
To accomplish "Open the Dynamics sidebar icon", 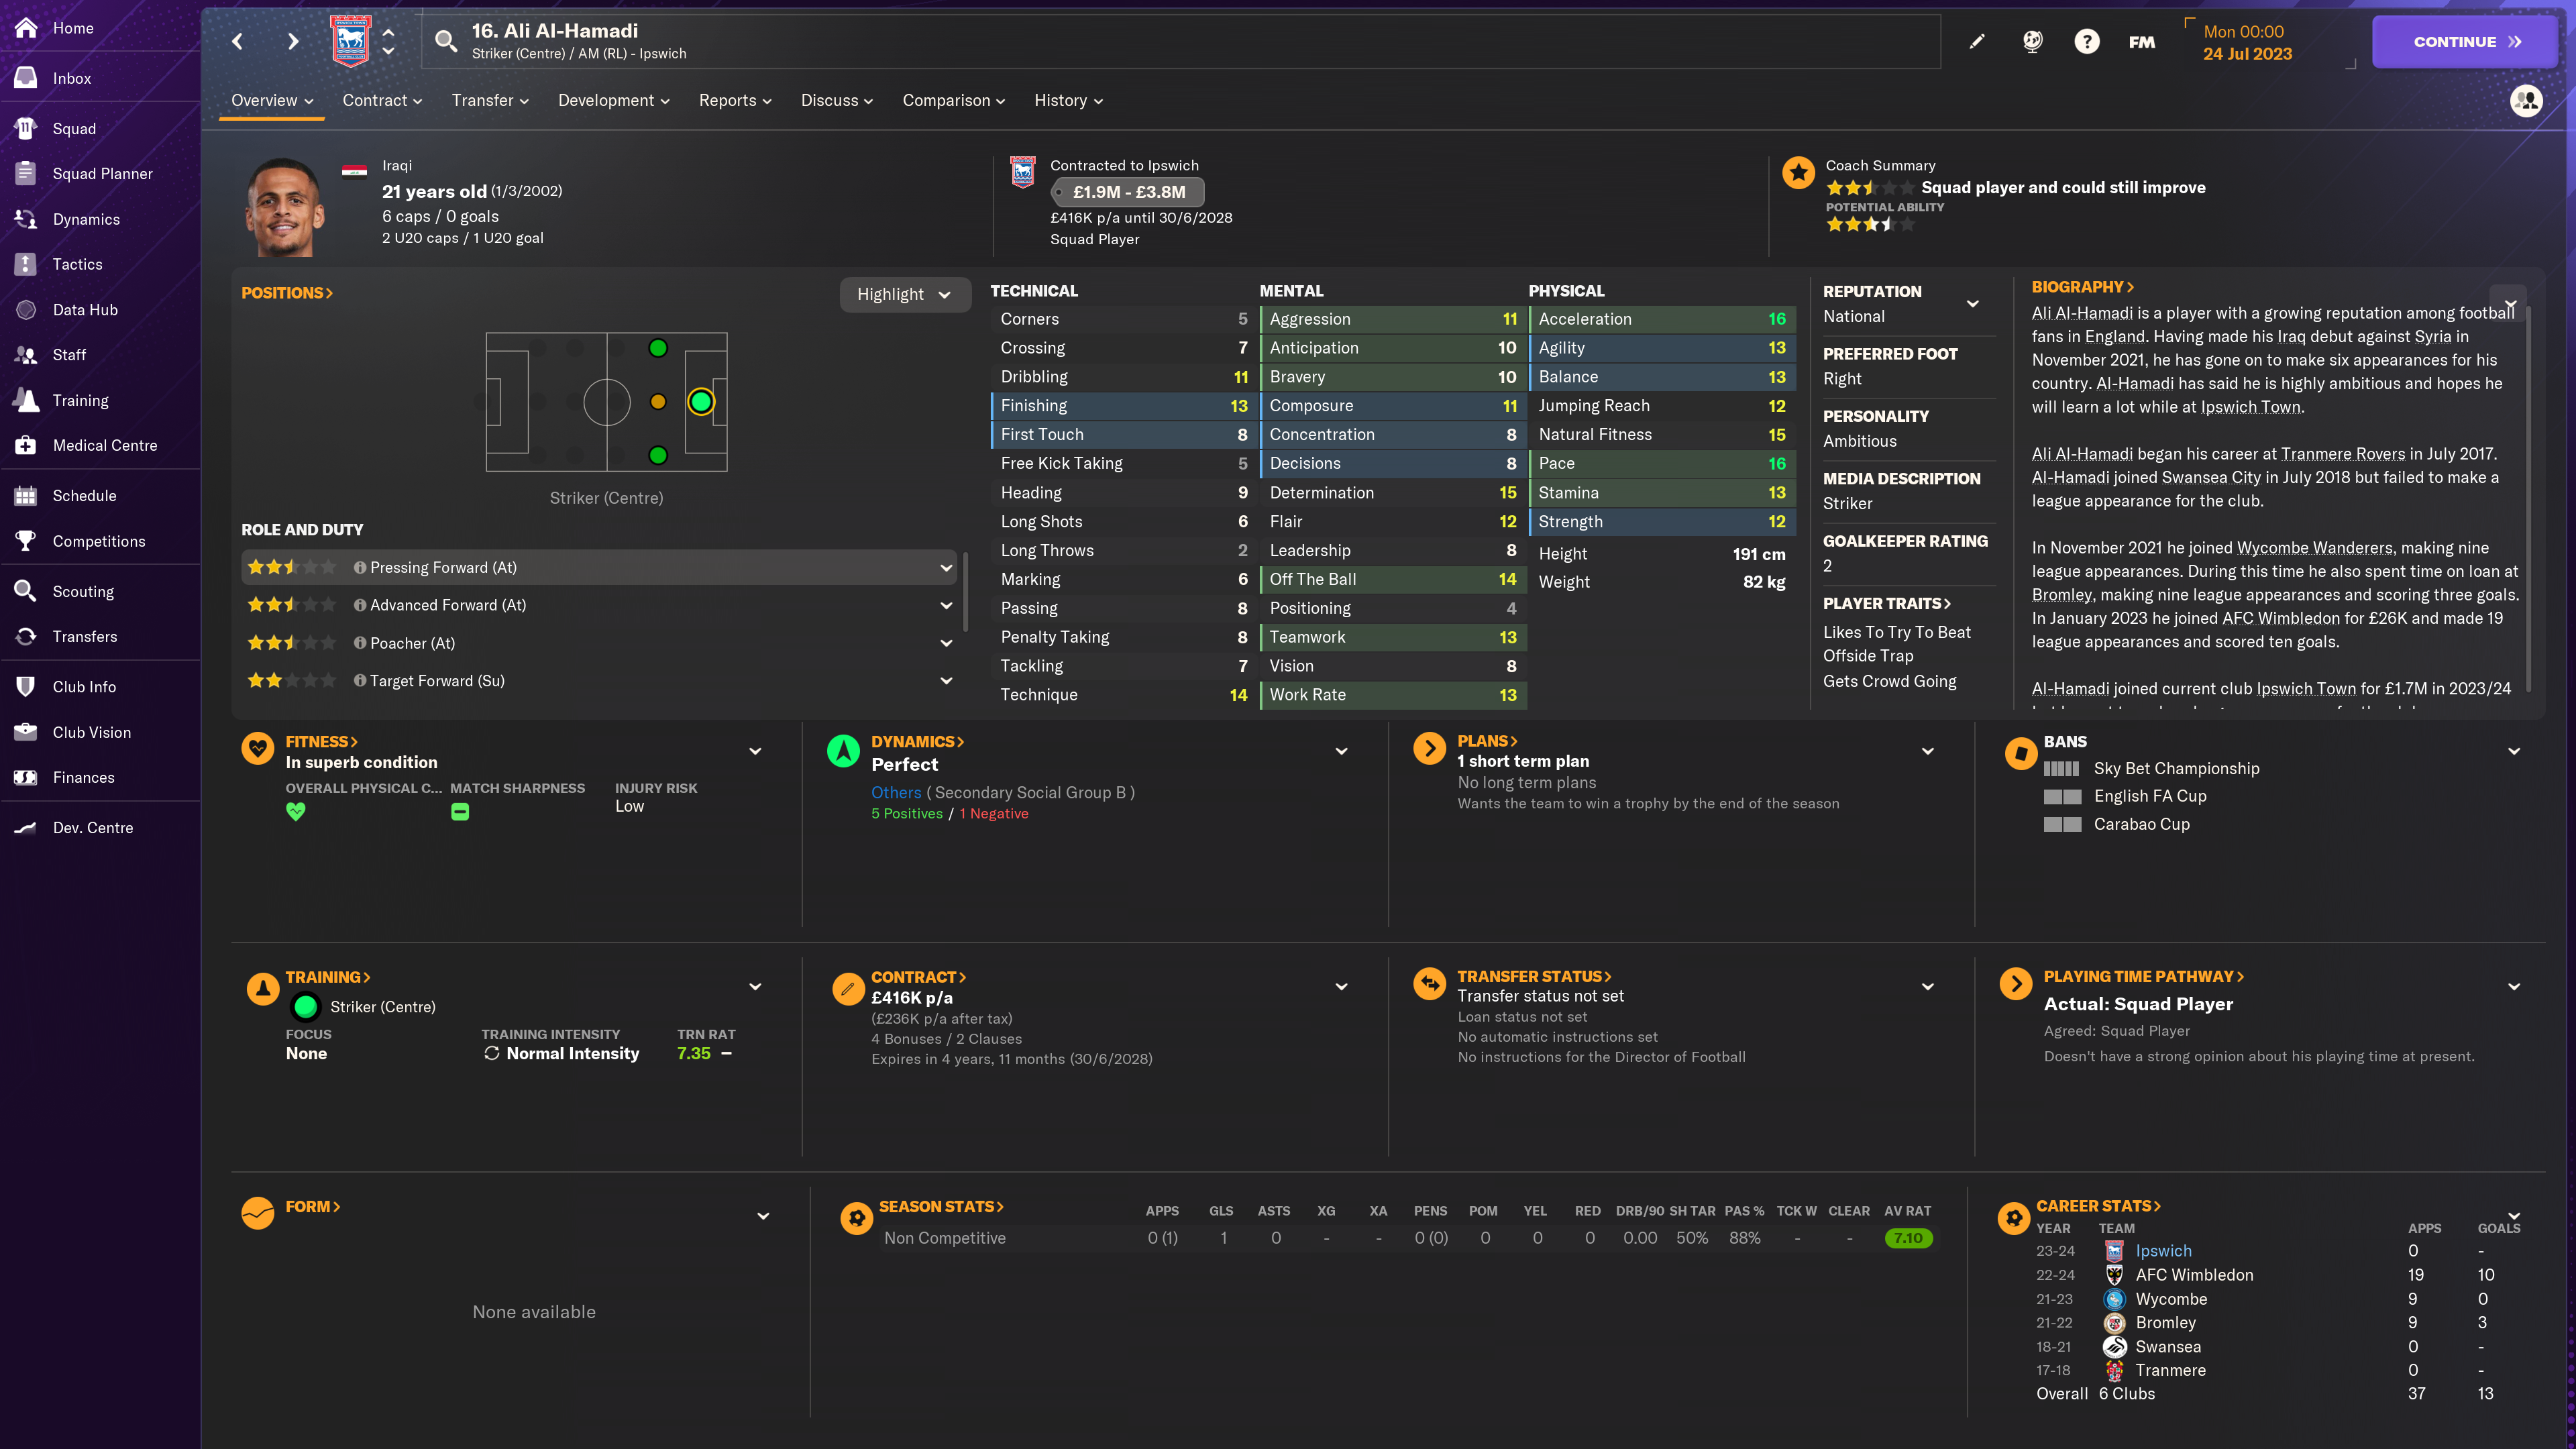I will 26,219.
